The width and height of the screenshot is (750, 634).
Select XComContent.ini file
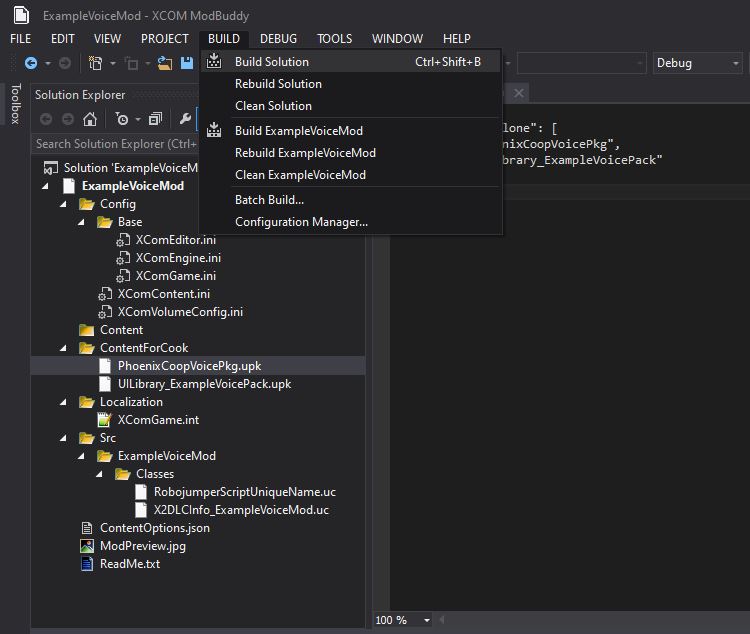(x=164, y=294)
